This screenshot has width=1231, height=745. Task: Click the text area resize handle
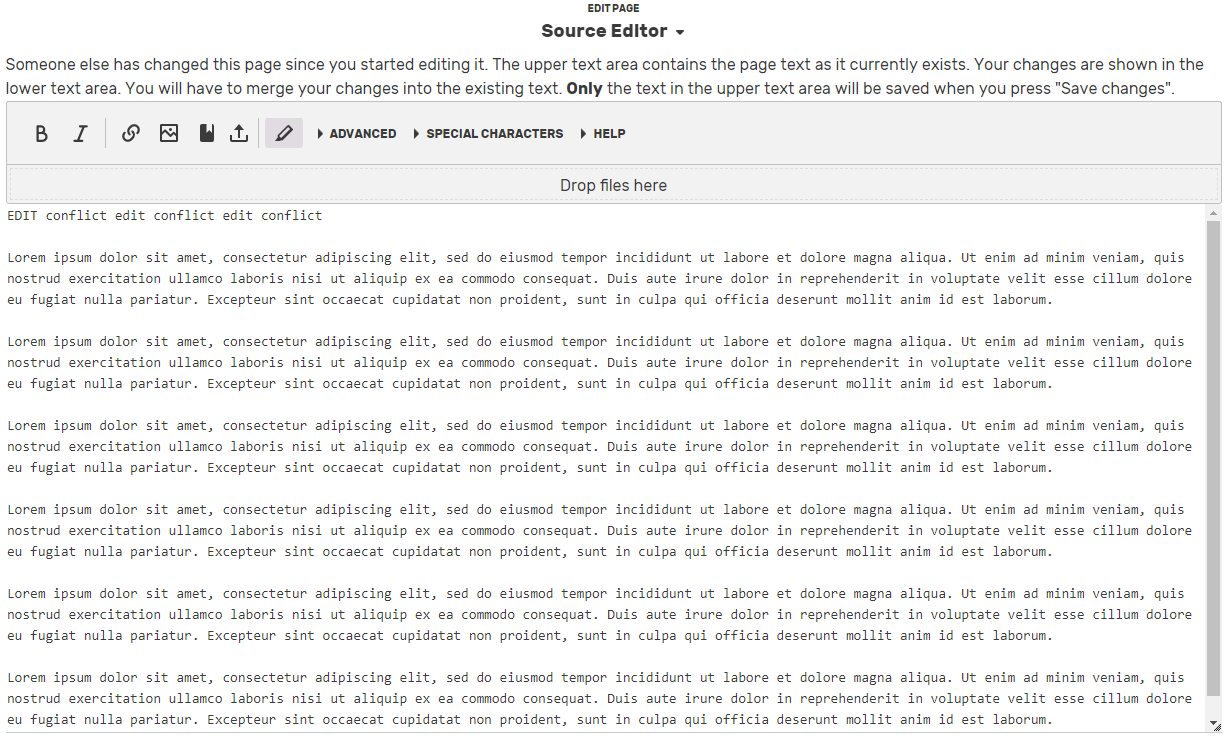coord(1214,725)
